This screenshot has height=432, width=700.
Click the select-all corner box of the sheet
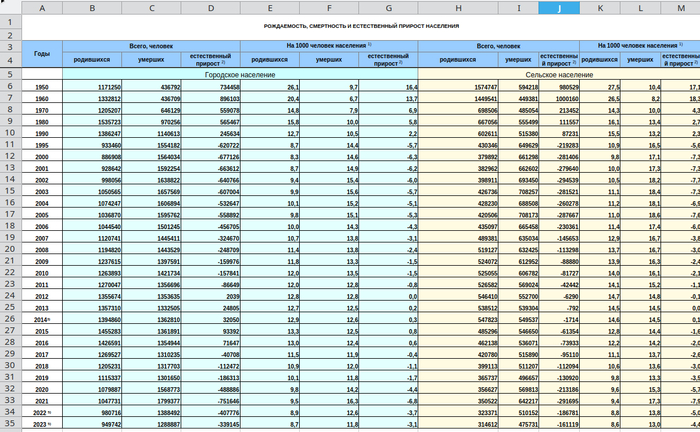pyautogui.click(x=10, y=8)
